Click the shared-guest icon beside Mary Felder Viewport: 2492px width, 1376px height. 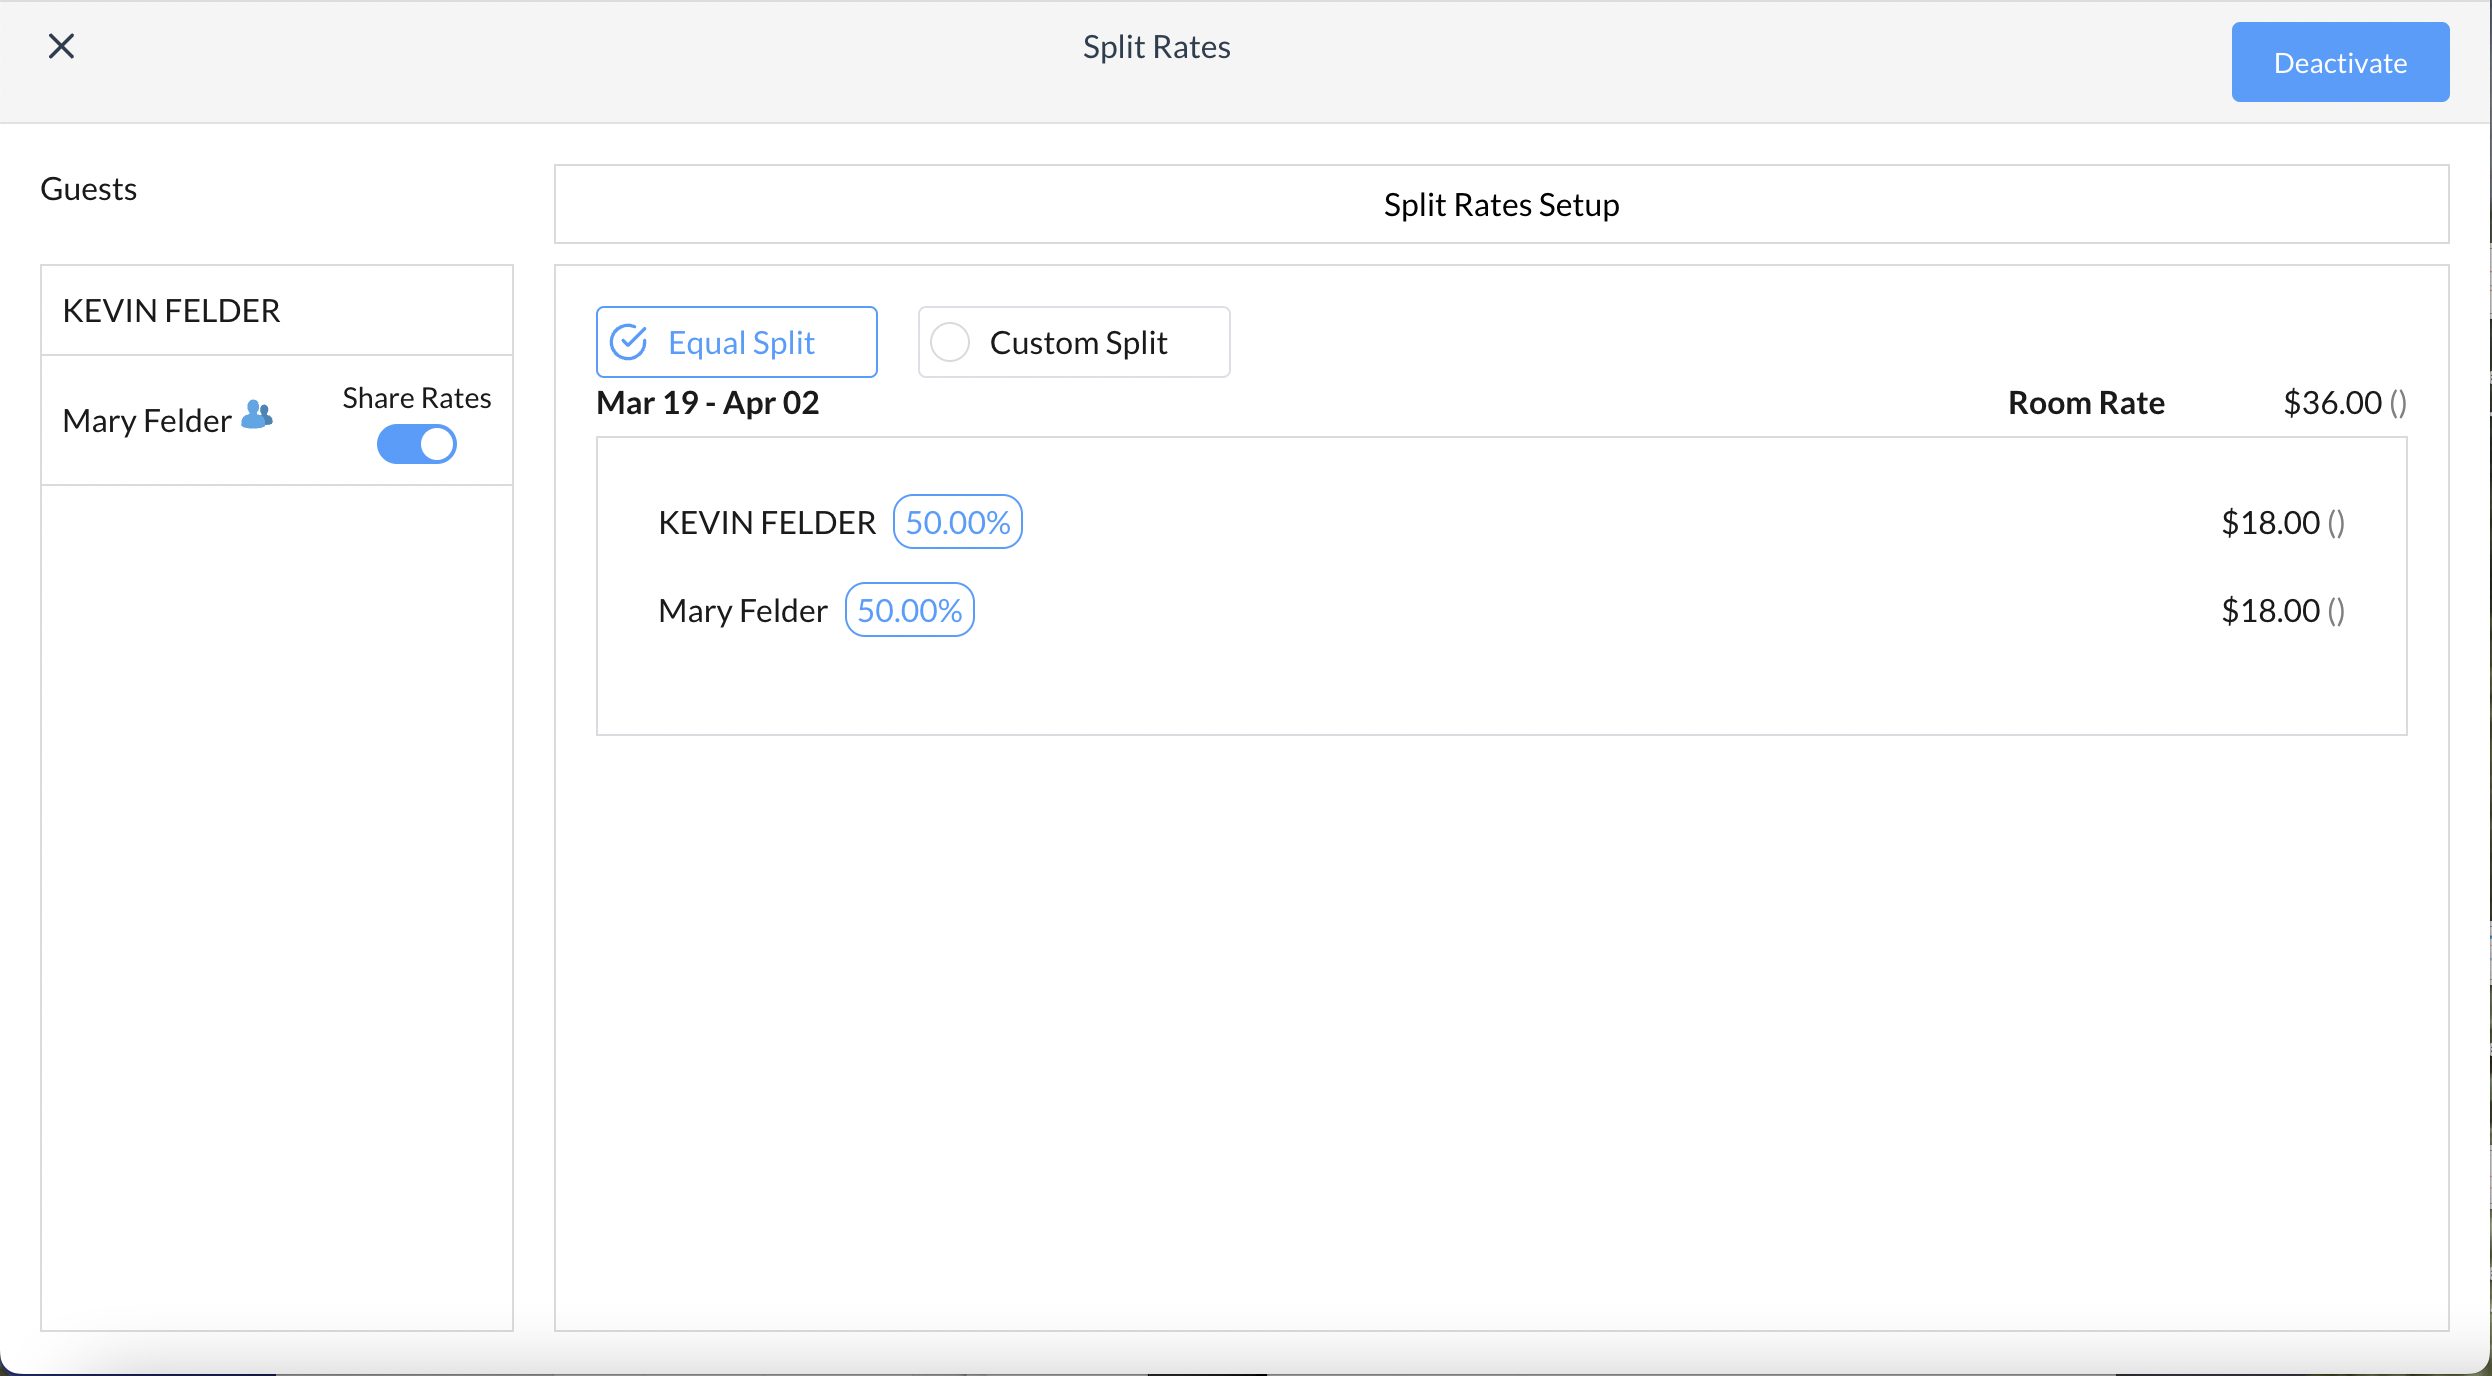pos(257,415)
